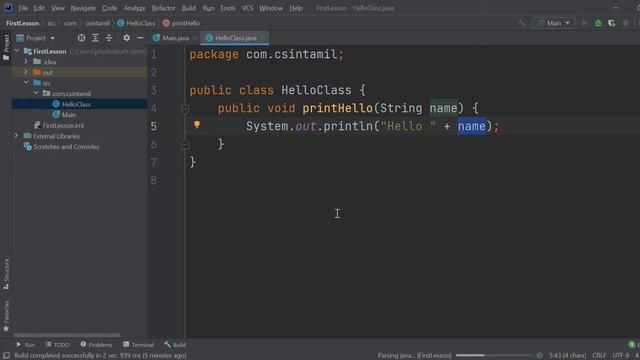The height and width of the screenshot is (360, 640).
Task: Click the Expand All icon in Project panel
Action: [x=95, y=38]
